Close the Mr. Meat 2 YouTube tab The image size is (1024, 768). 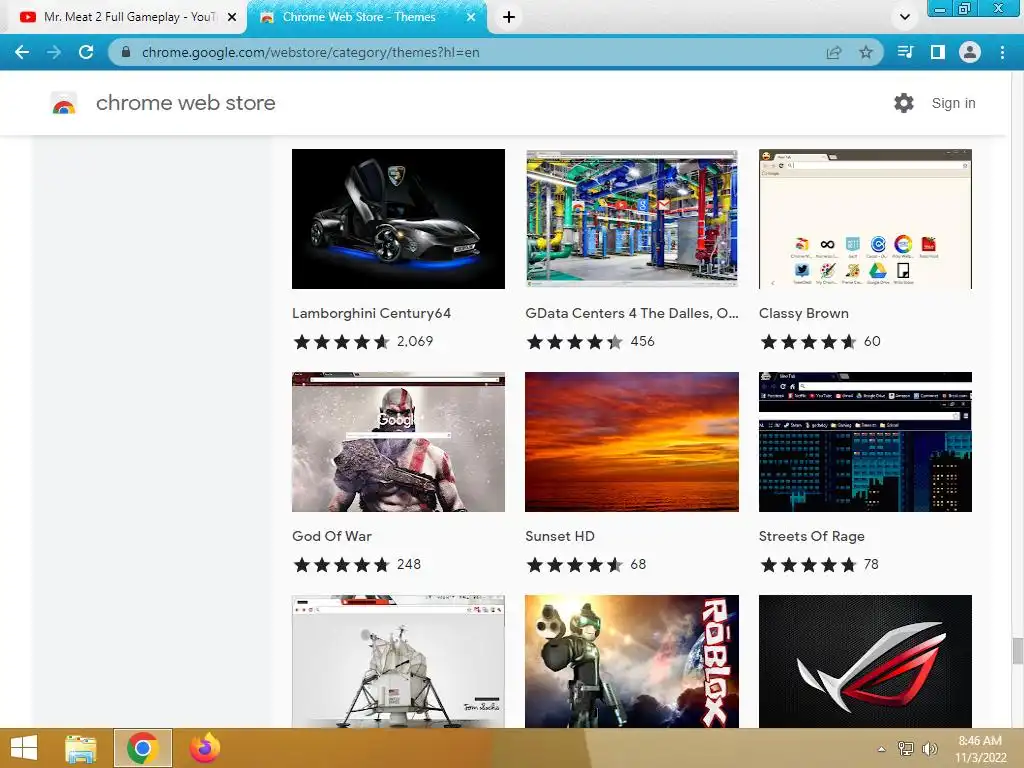[232, 18]
